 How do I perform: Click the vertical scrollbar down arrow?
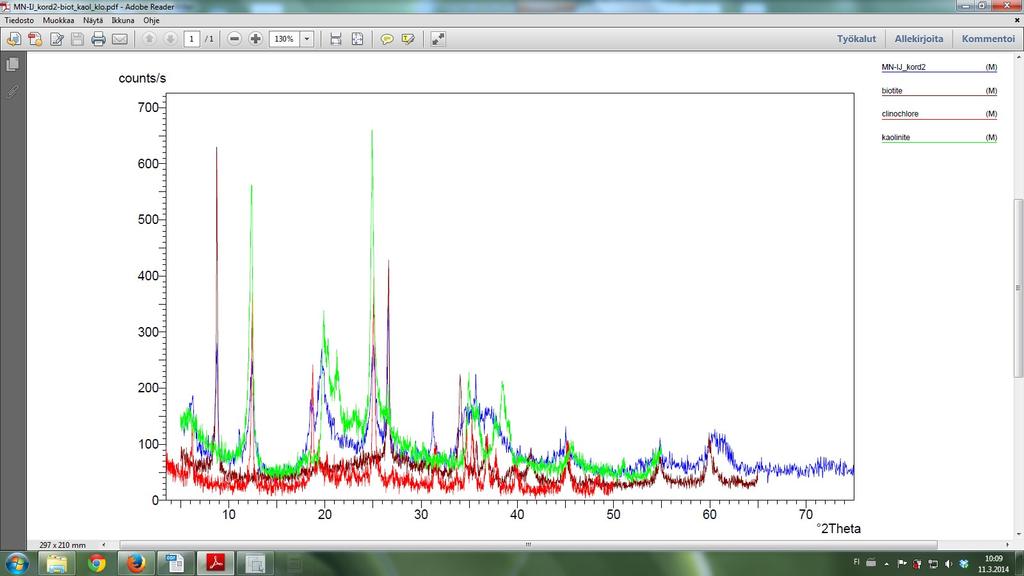(x=1017, y=534)
